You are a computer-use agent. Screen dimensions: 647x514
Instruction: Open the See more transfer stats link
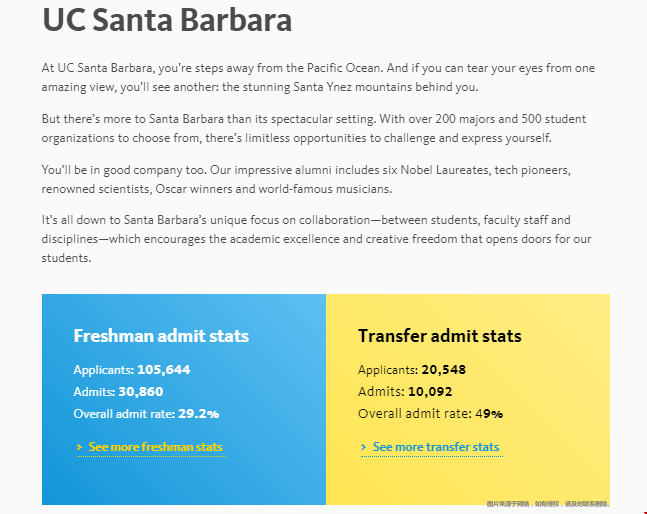point(435,447)
